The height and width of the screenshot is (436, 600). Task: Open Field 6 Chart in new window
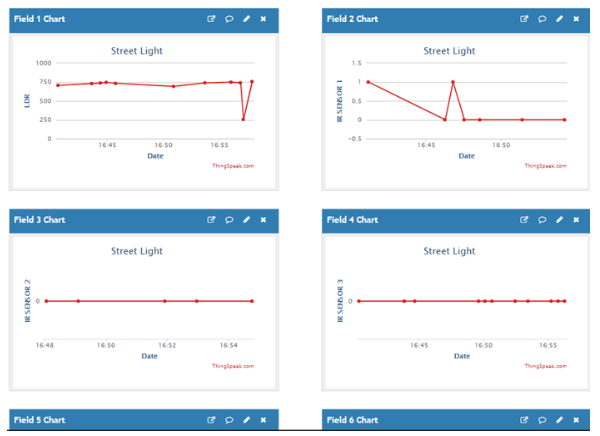pos(524,420)
